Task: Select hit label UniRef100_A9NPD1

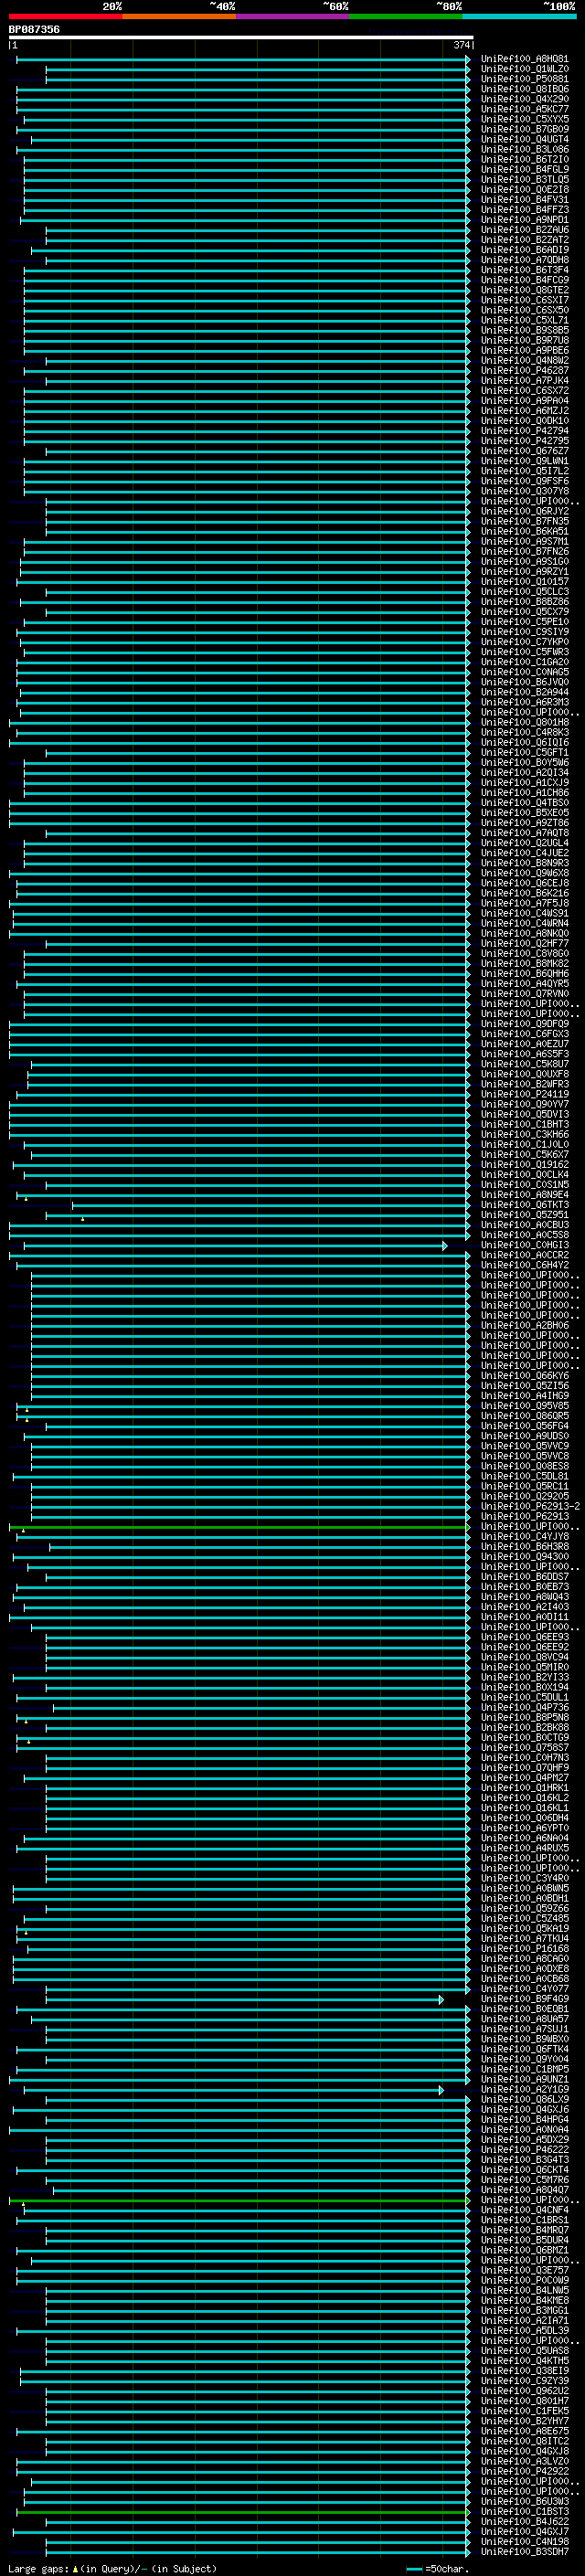Action: point(525,220)
